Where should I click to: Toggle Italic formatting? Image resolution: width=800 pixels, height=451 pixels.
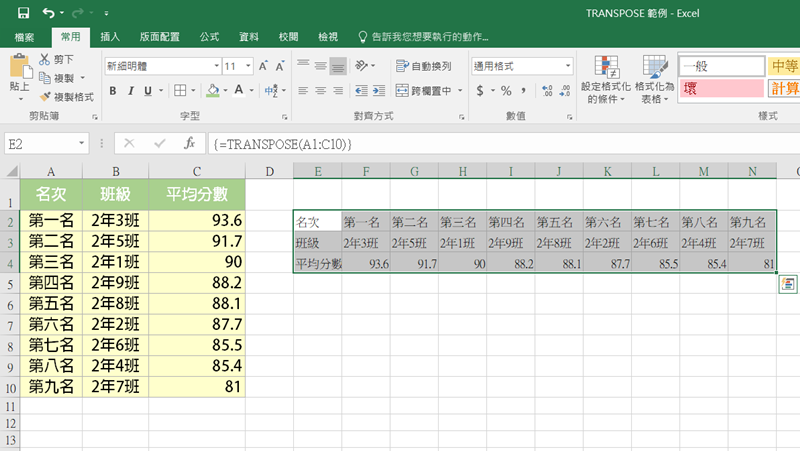(x=131, y=91)
